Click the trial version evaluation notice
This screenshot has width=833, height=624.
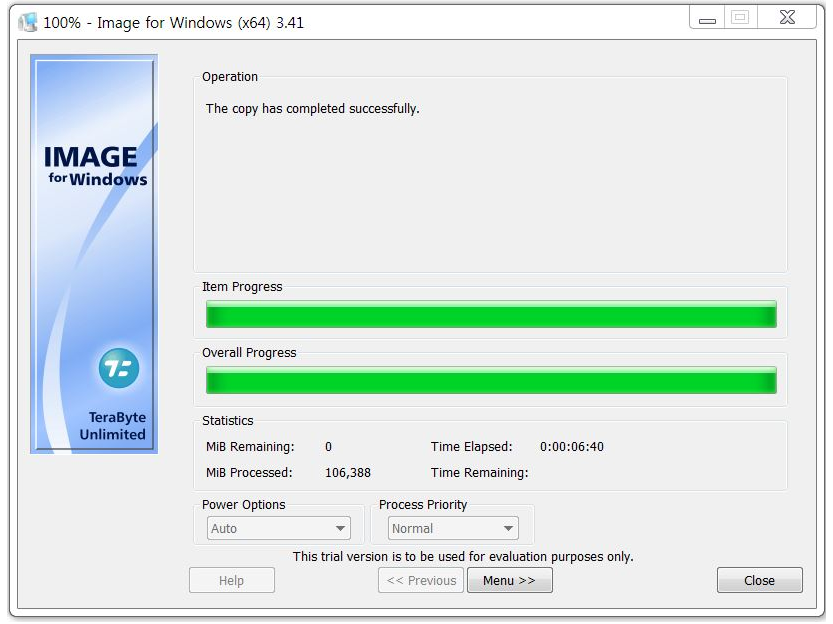pos(463,557)
